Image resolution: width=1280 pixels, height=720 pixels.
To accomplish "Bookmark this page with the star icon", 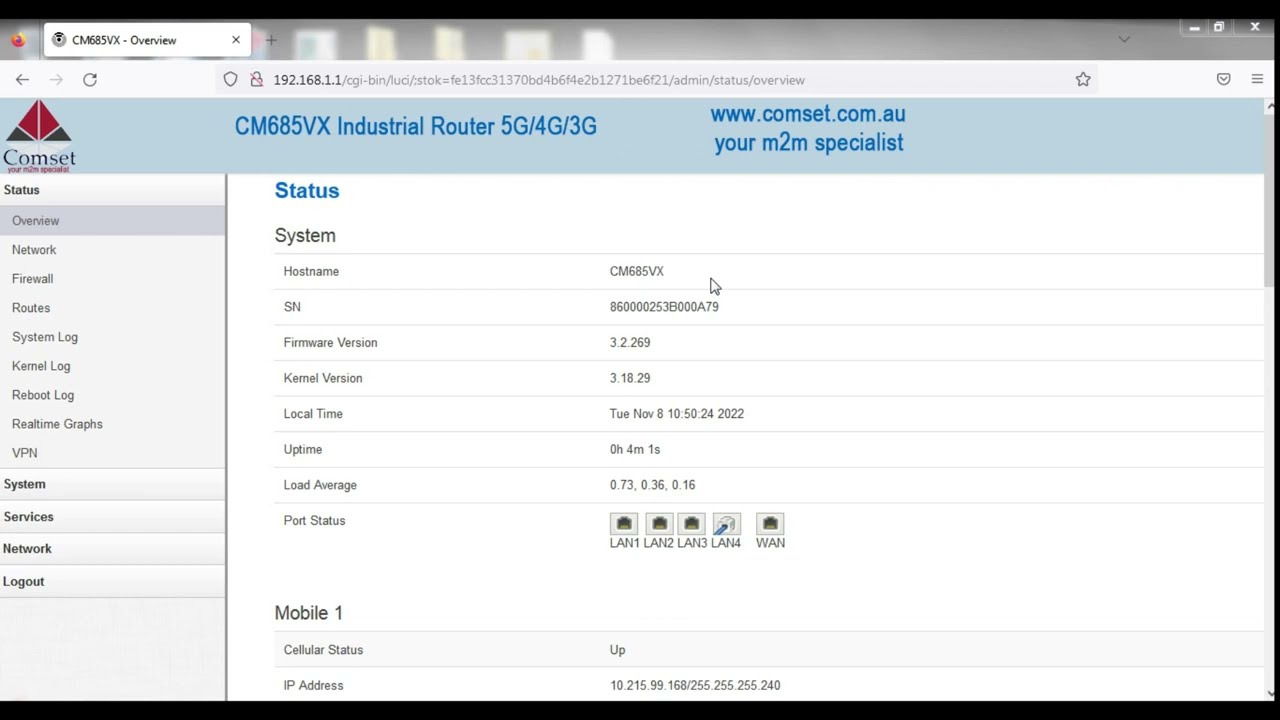I will (1083, 79).
